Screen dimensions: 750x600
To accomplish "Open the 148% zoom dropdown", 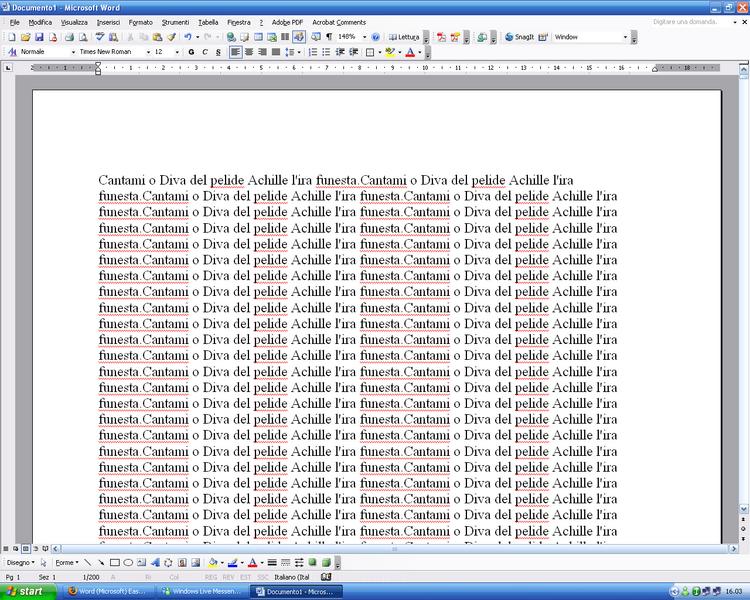I will [364, 37].
